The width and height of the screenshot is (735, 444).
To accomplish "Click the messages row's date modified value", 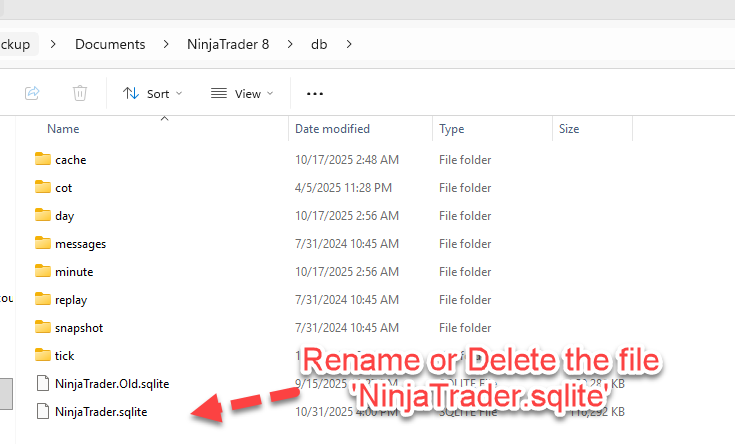I will (347, 244).
